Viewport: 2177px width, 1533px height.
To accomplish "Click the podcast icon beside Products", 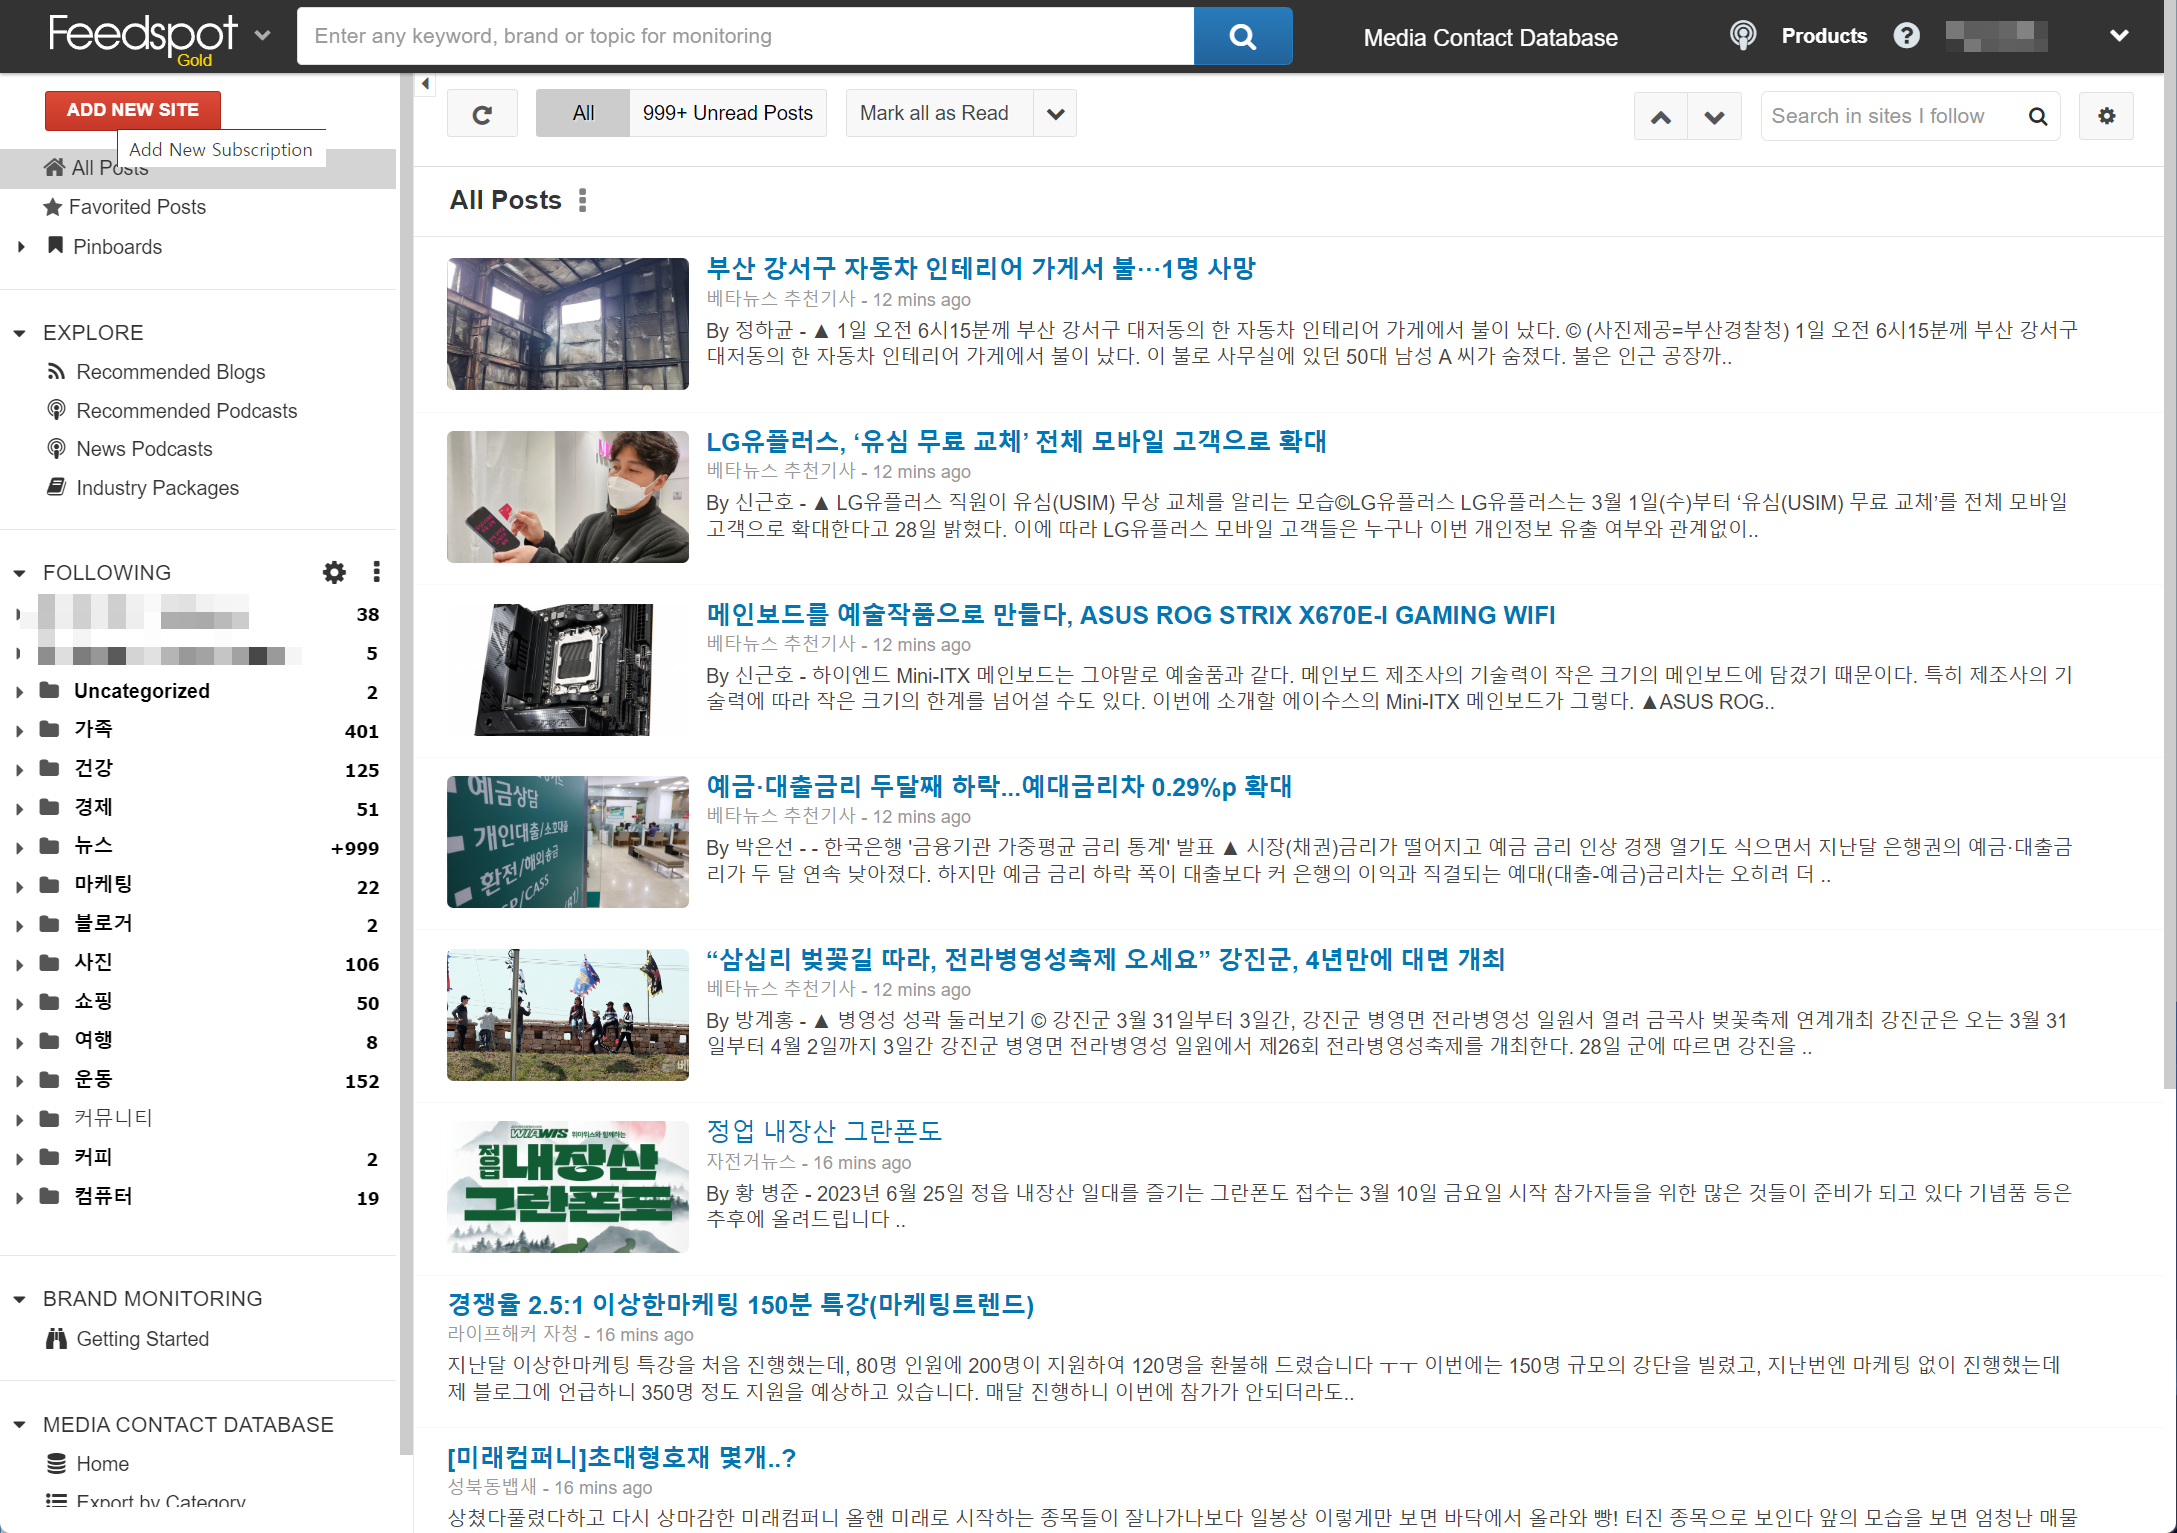I will tap(1743, 36).
